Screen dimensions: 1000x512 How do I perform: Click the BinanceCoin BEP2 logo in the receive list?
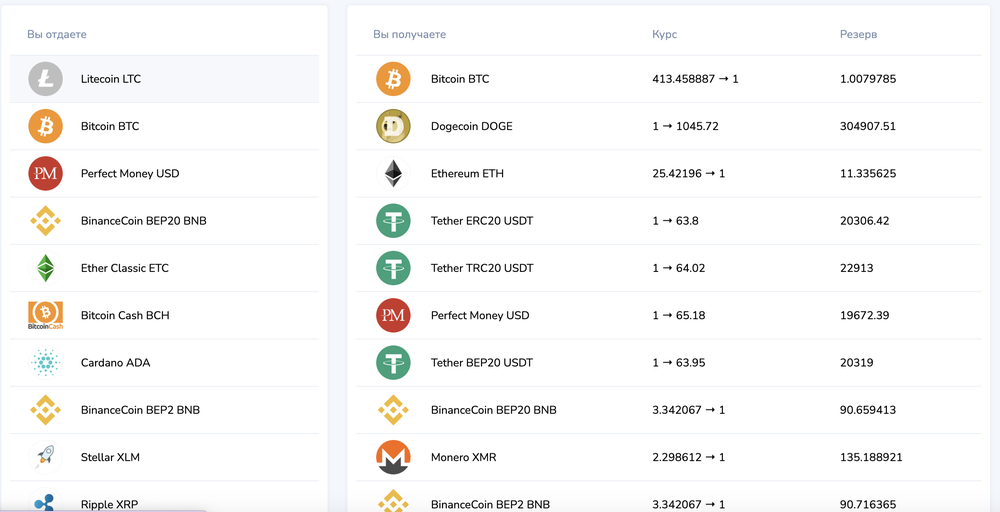393,501
